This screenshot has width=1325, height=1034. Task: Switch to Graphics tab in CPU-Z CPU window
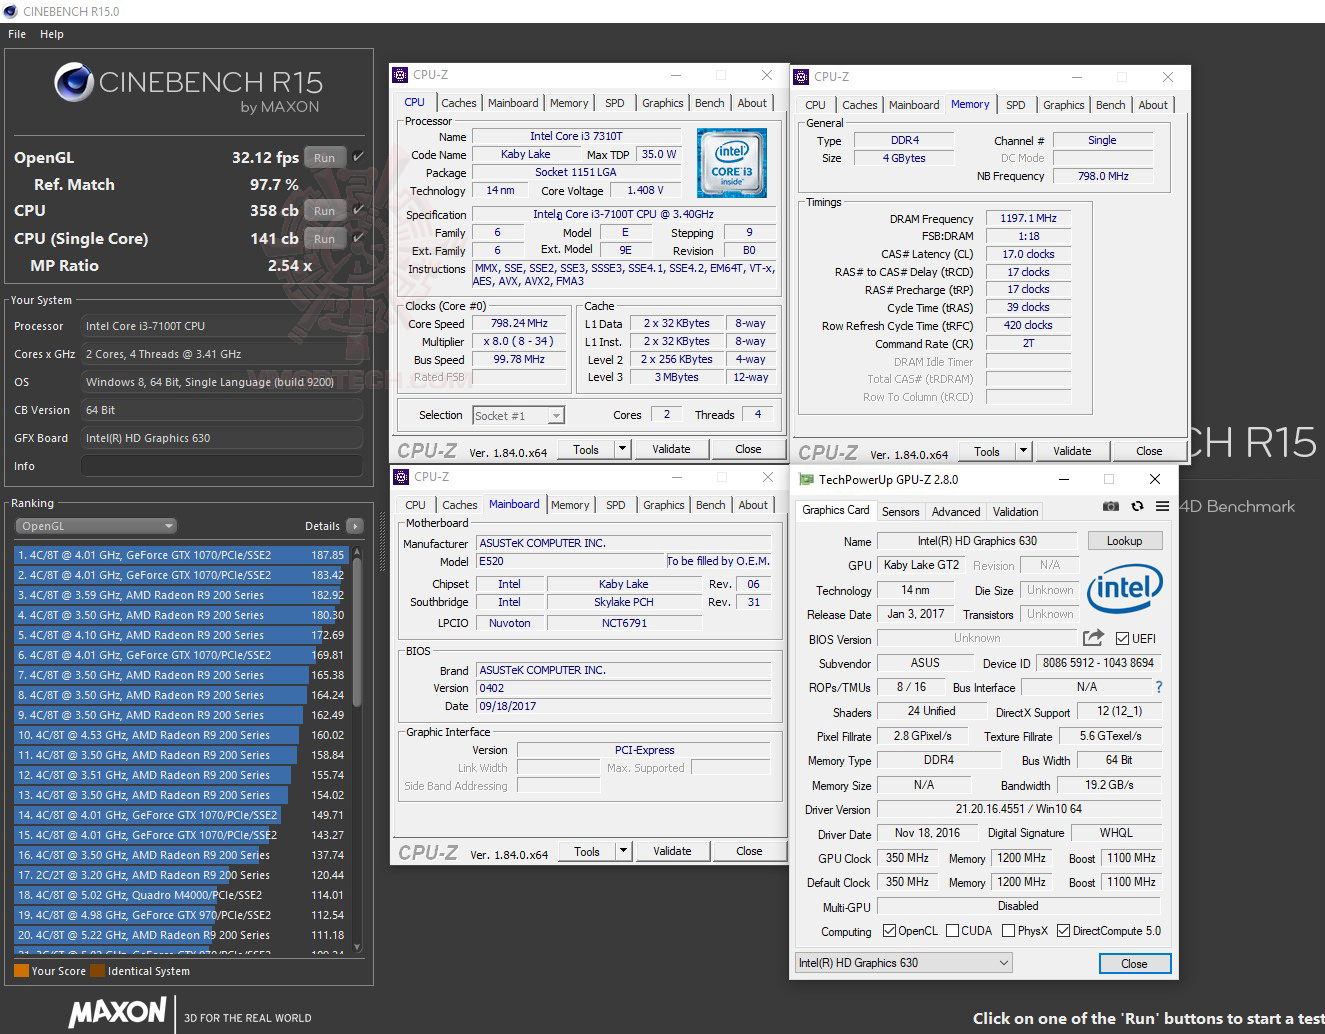tap(663, 103)
